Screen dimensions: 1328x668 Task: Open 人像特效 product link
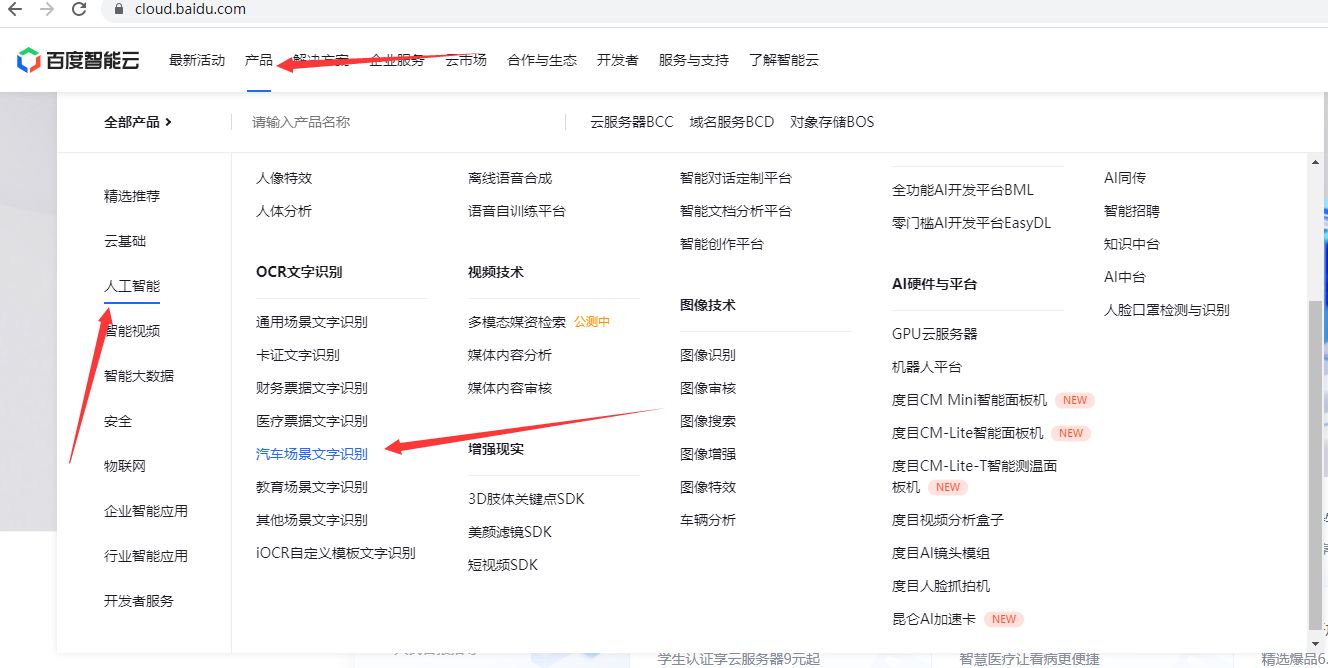pos(284,178)
